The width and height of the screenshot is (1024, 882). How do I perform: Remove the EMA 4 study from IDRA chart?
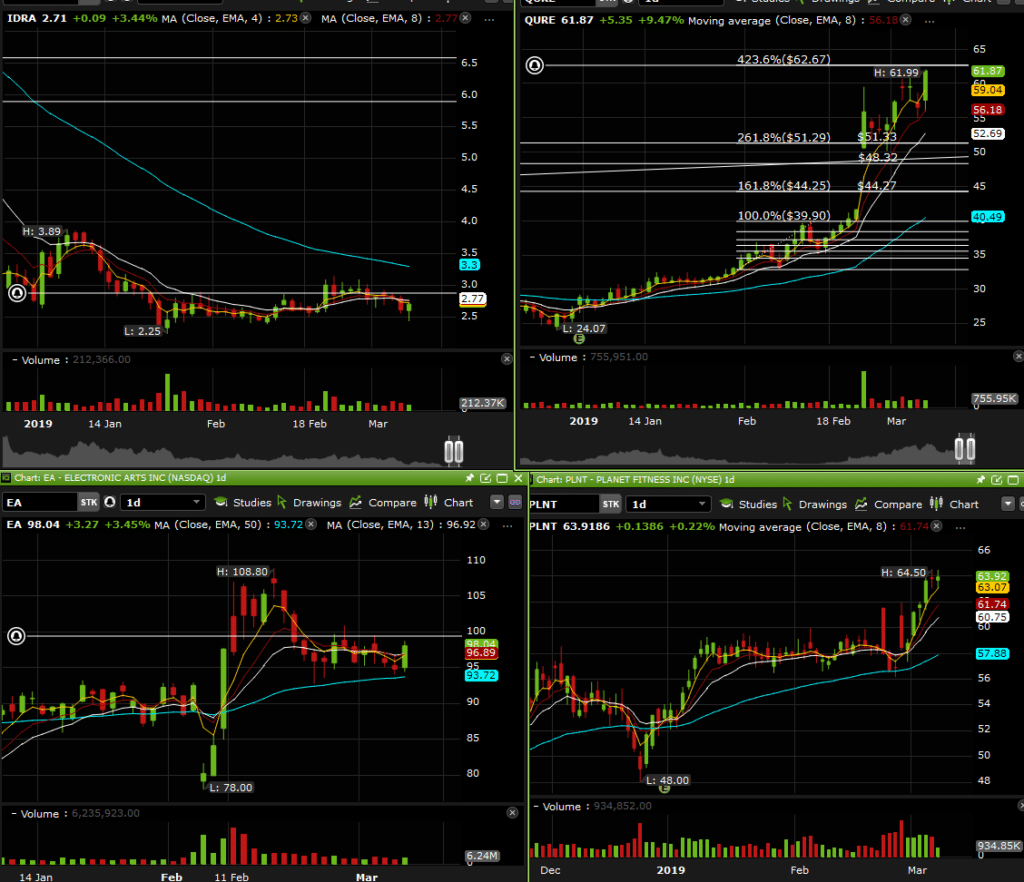coord(305,18)
